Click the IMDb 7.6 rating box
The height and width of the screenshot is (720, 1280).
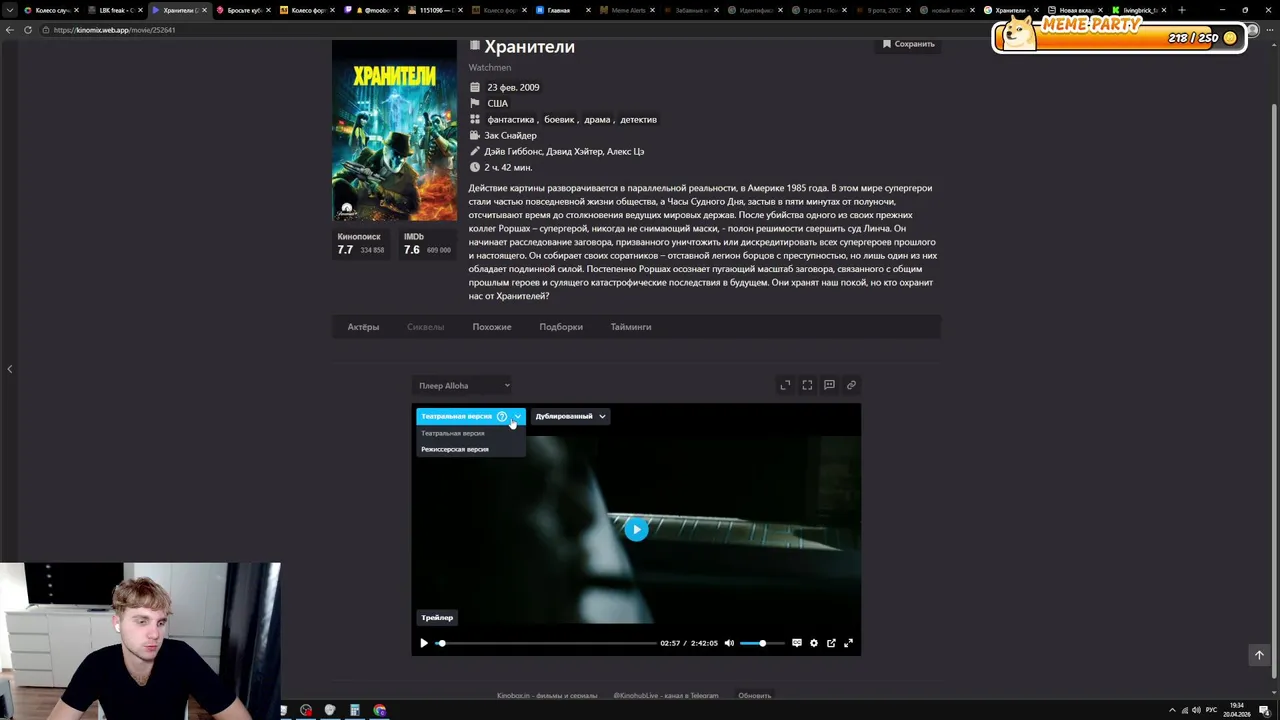426,244
